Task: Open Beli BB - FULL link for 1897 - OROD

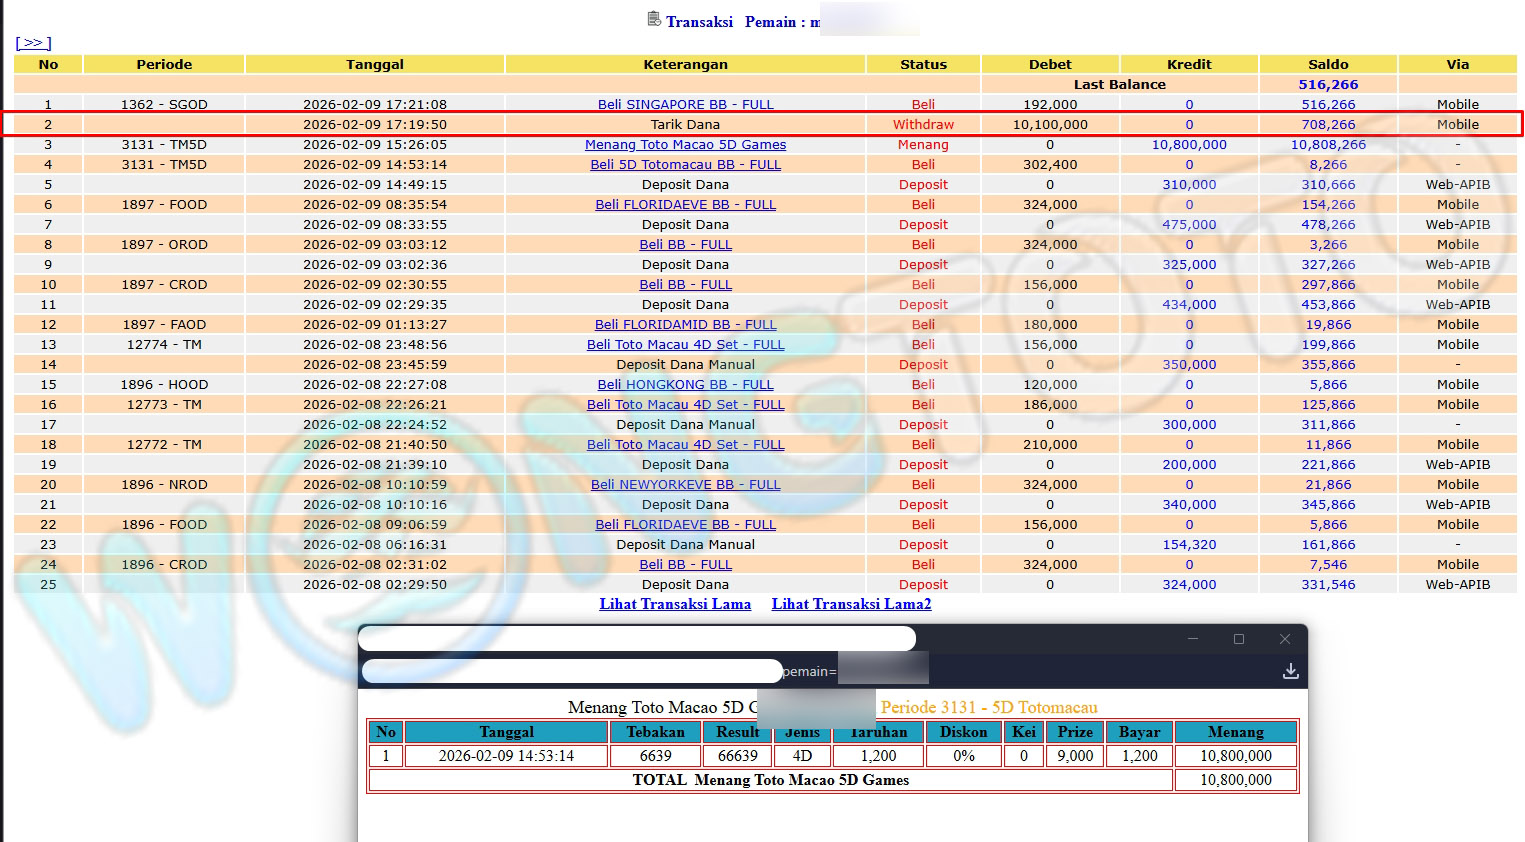Action: (x=685, y=245)
